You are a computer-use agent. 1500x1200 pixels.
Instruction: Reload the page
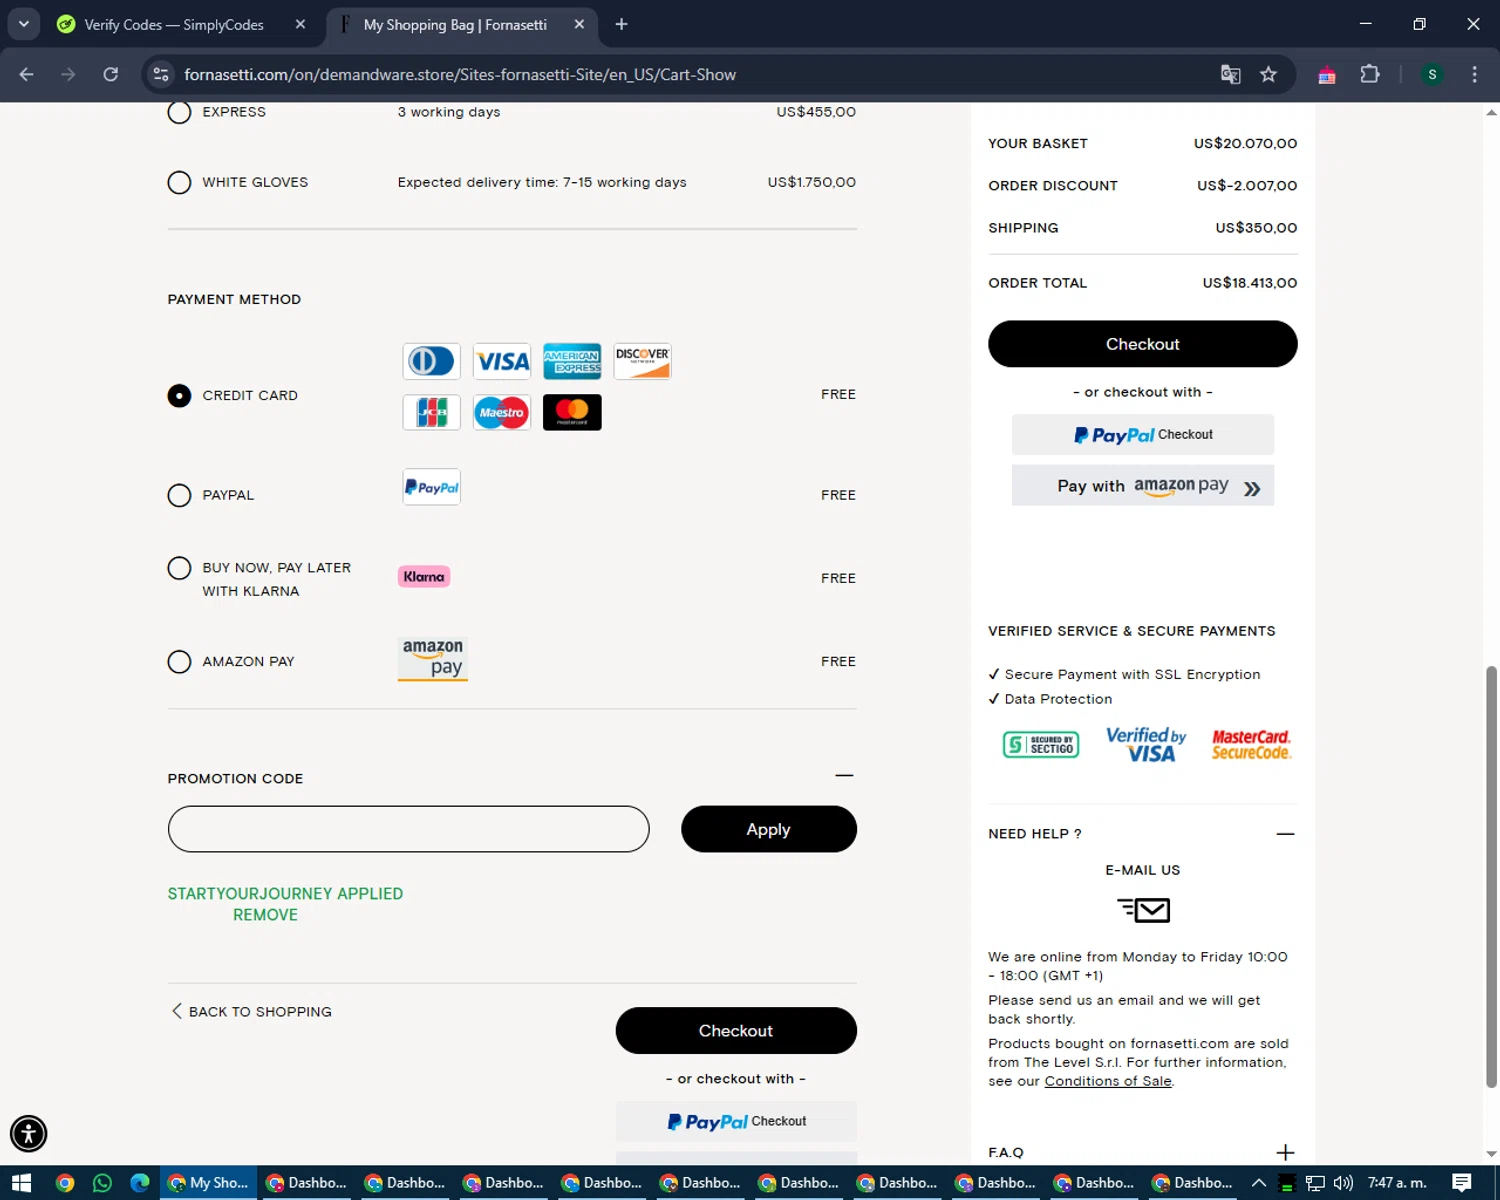[111, 75]
